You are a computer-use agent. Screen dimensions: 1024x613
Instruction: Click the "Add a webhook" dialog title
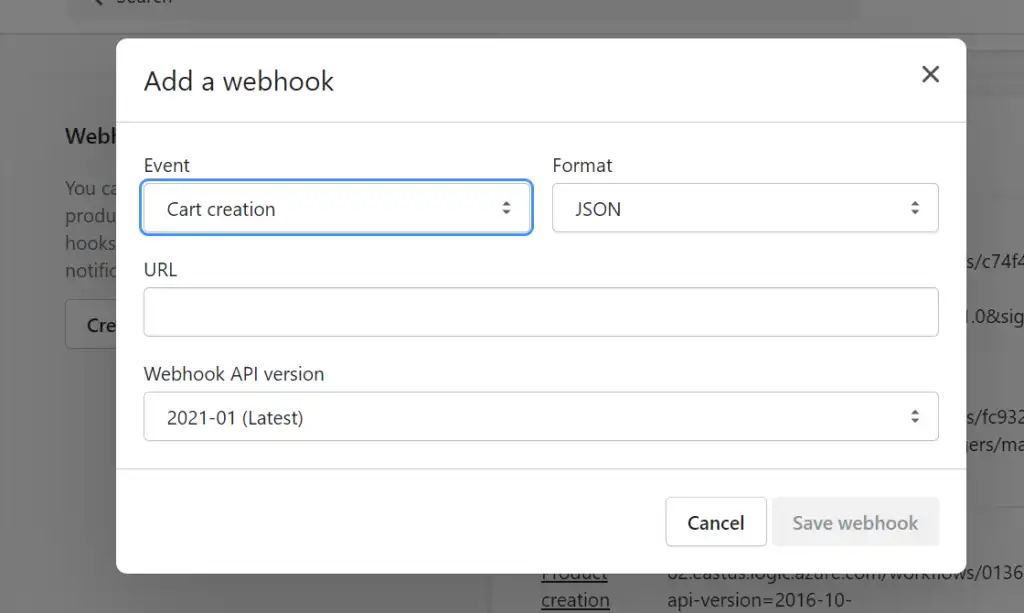(x=238, y=81)
